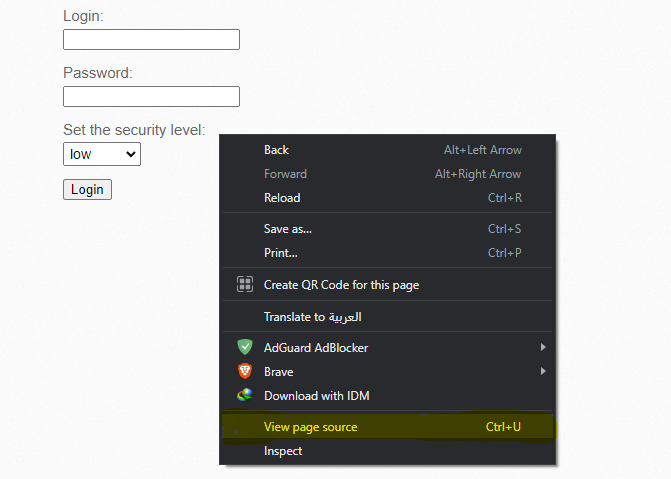Screen dimensions: 671x479
Task: Click the QR code icon in the menu
Action: 245,284
